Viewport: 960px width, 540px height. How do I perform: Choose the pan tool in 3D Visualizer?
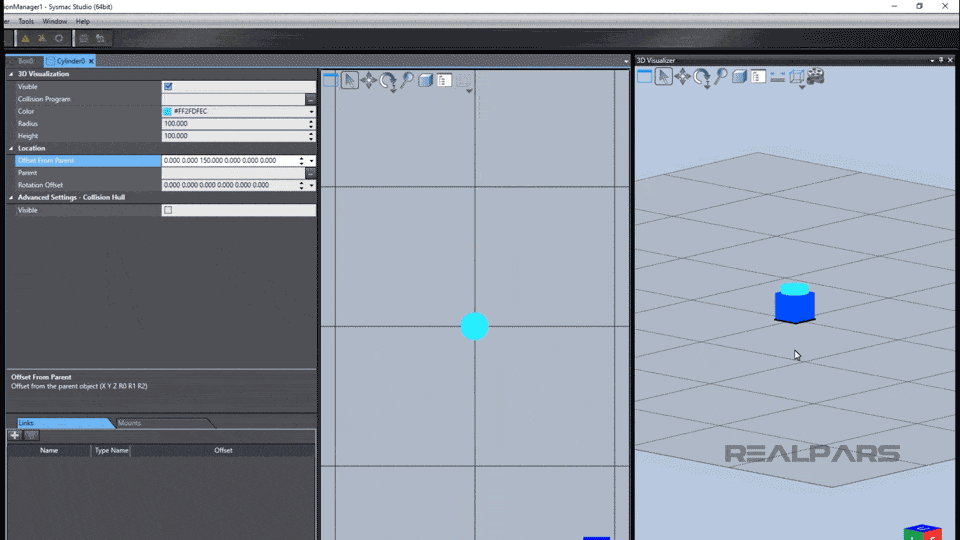[x=682, y=77]
